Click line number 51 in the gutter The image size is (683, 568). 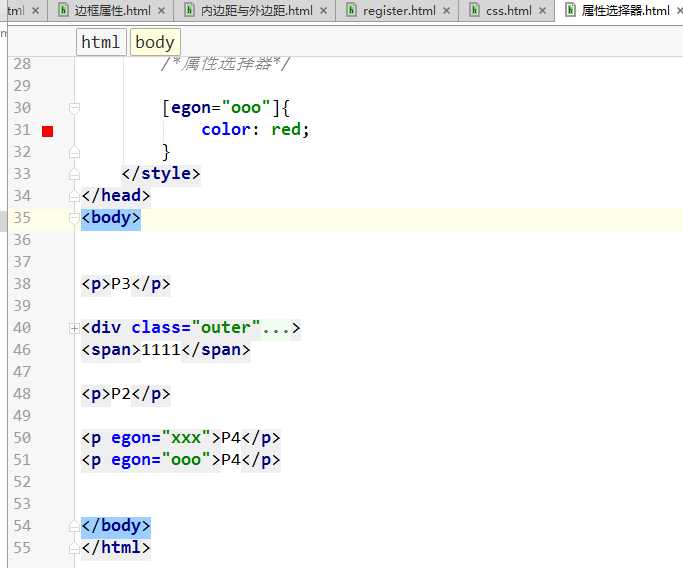(22, 460)
